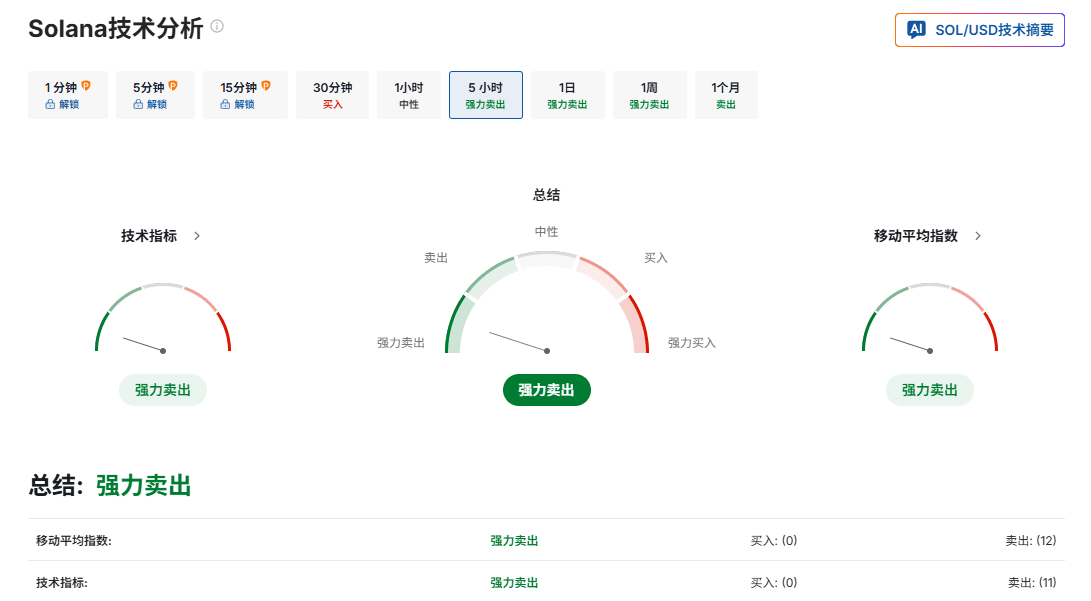
Task: Open 移动平均指数 heading link
Action: click(x=916, y=236)
